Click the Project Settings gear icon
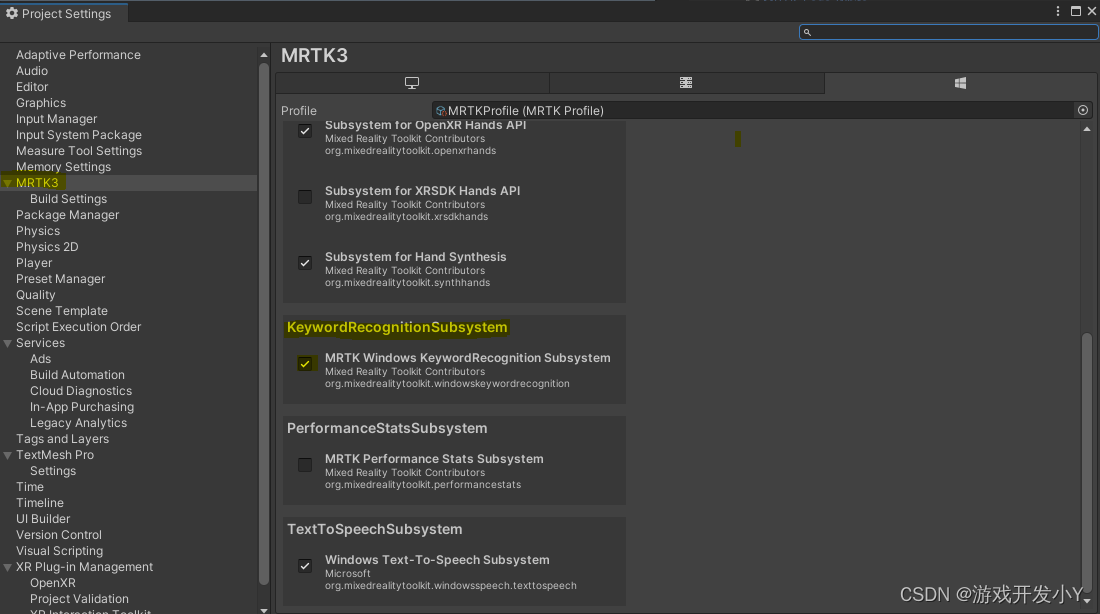 [x=12, y=13]
